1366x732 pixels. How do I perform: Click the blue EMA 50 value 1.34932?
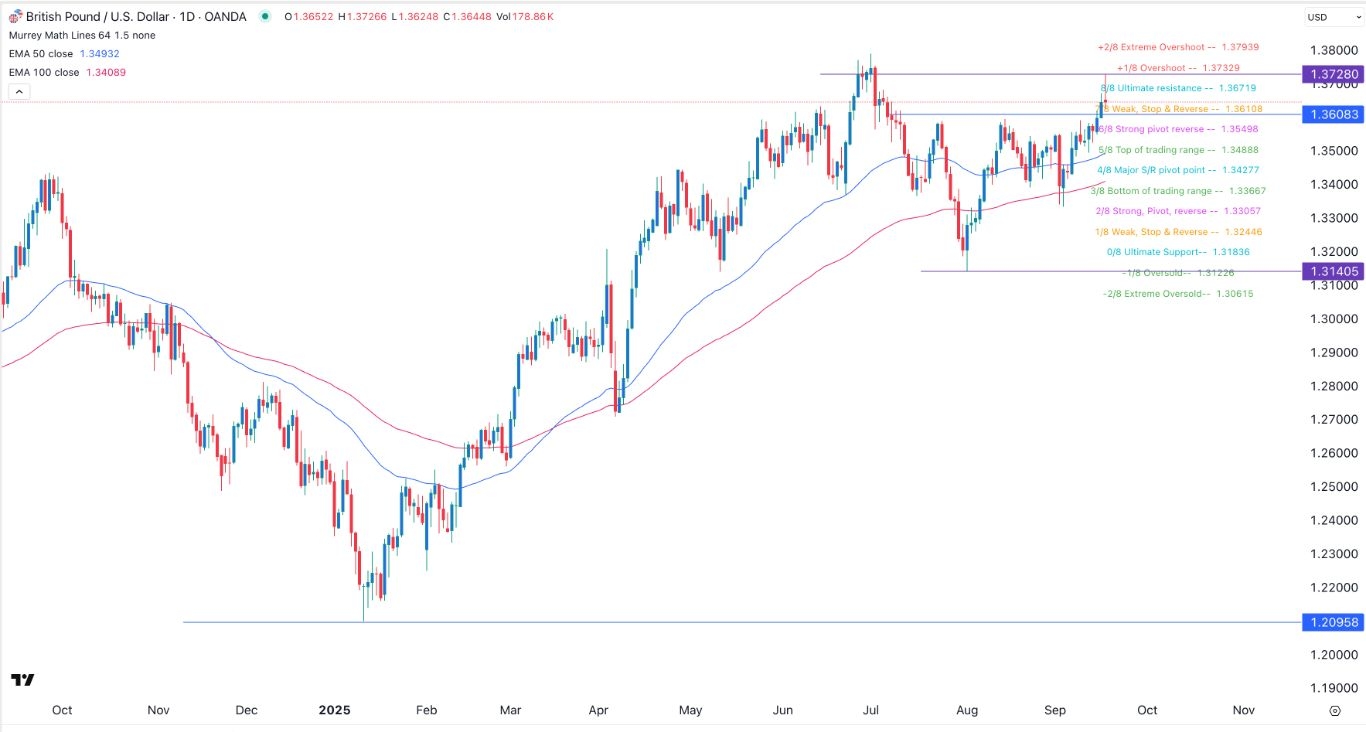coord(102,53)
